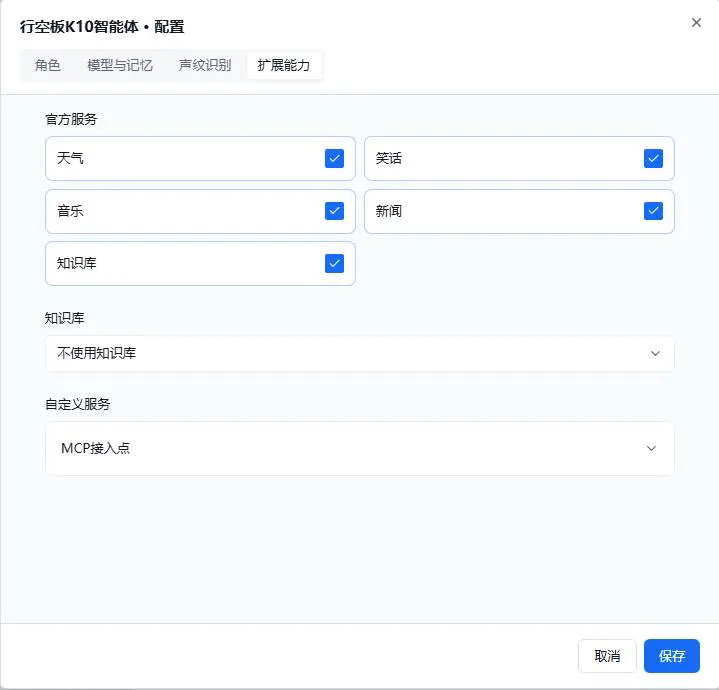Click the 天气 label text
719x690 pixels.
(70, 159)
